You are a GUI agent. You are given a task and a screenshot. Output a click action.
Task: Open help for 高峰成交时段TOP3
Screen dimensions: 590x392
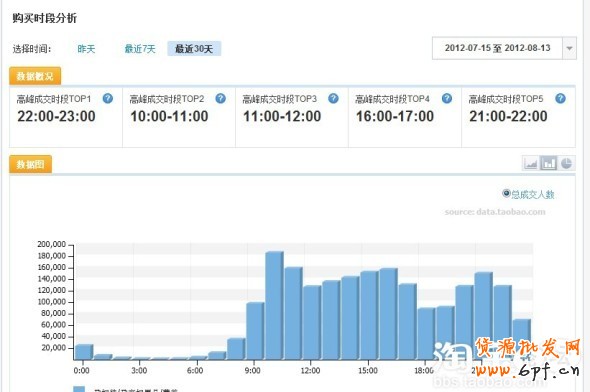pyautogui.click(x=333, y=99)
